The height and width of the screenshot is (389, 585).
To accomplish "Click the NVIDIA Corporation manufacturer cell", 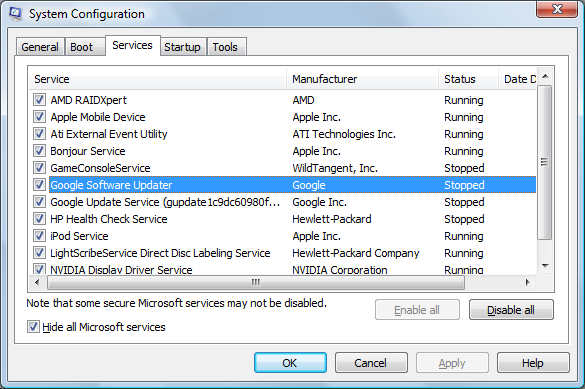I will coord(340,270).
